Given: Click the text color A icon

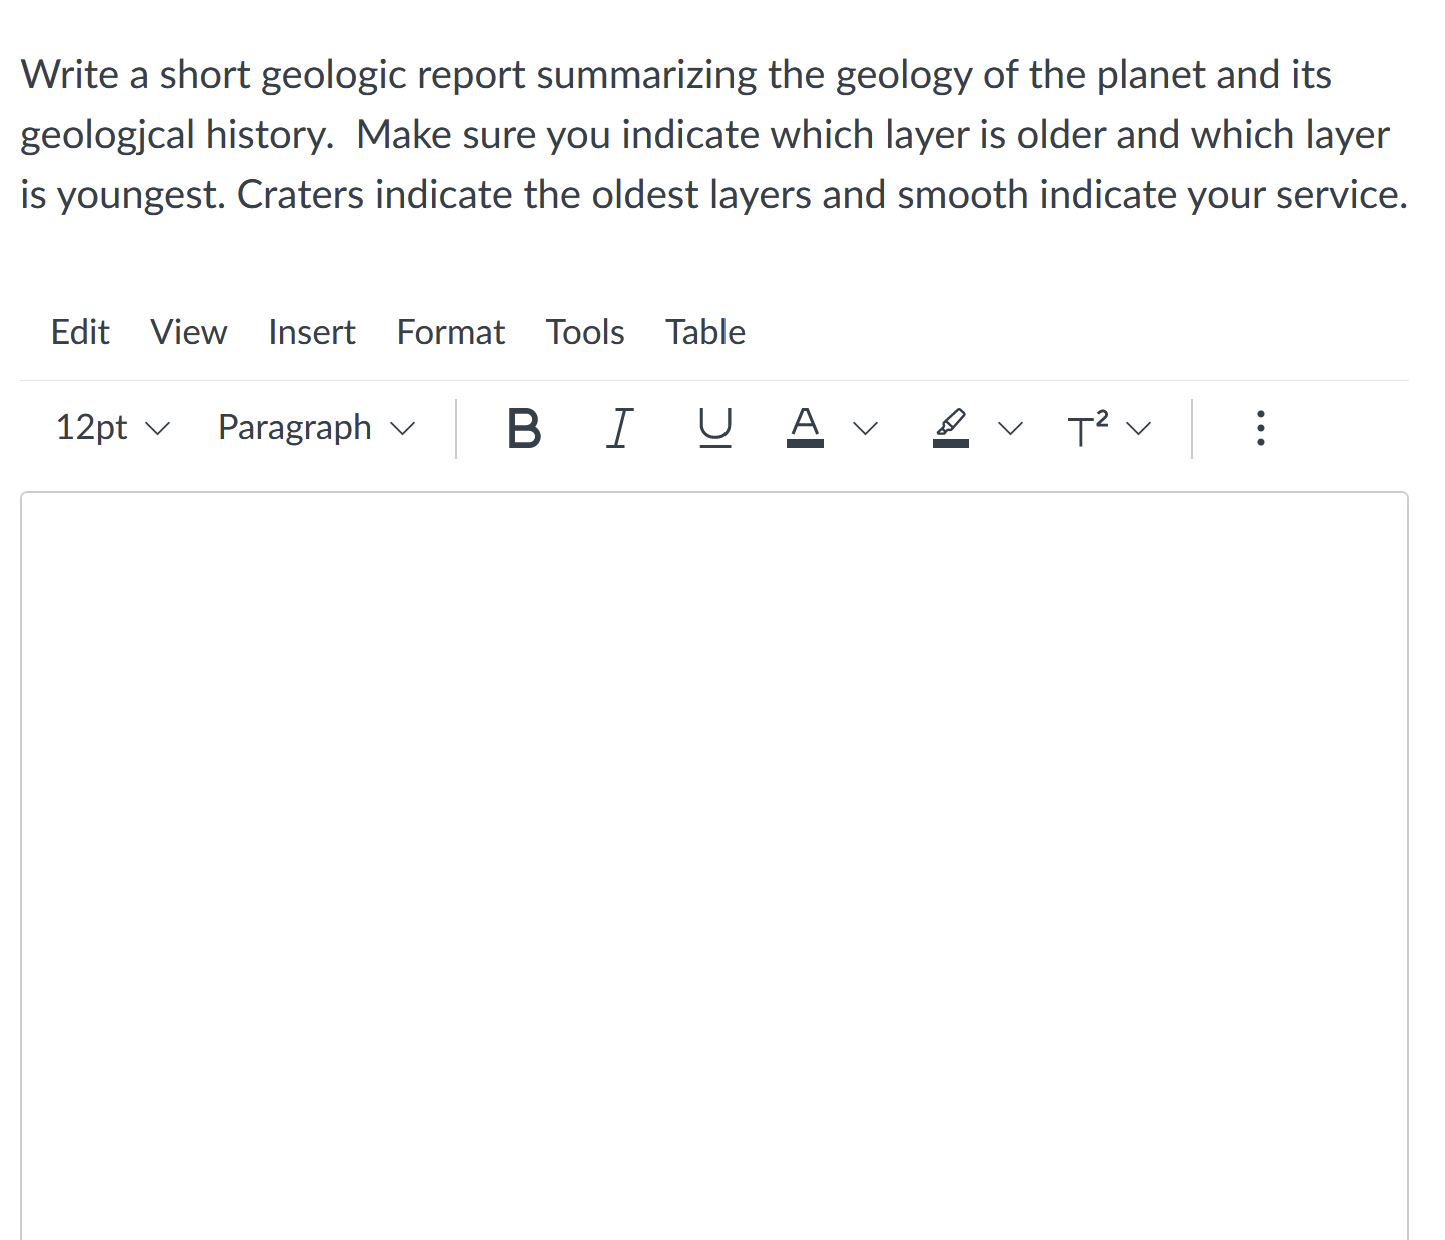Looking at the screenshot, I should pos(806,428).
